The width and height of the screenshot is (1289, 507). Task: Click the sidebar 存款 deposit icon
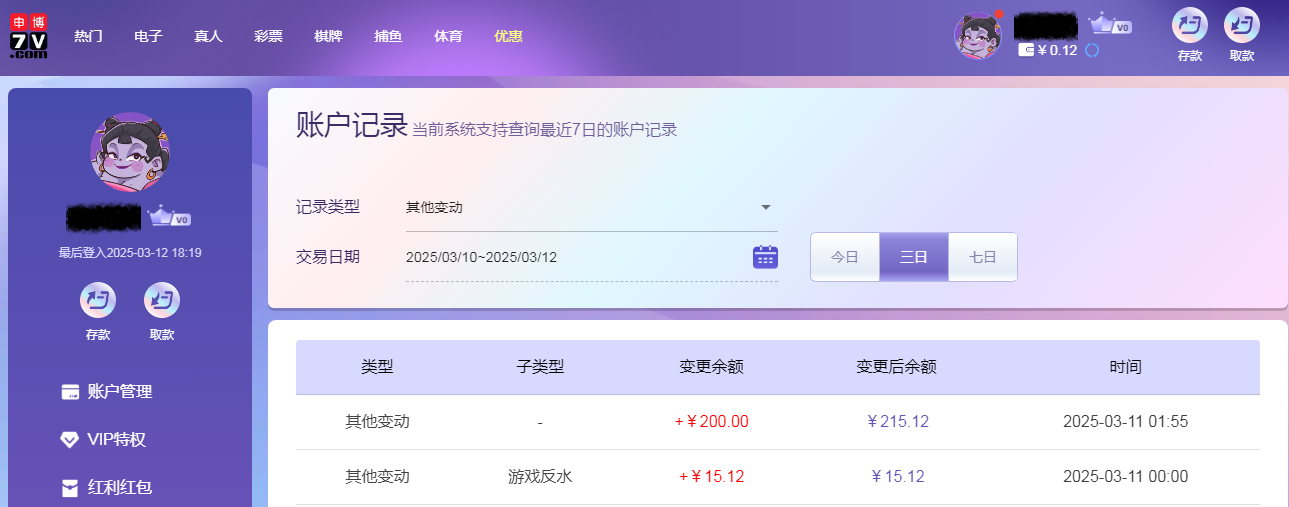(x=98, y=300)
